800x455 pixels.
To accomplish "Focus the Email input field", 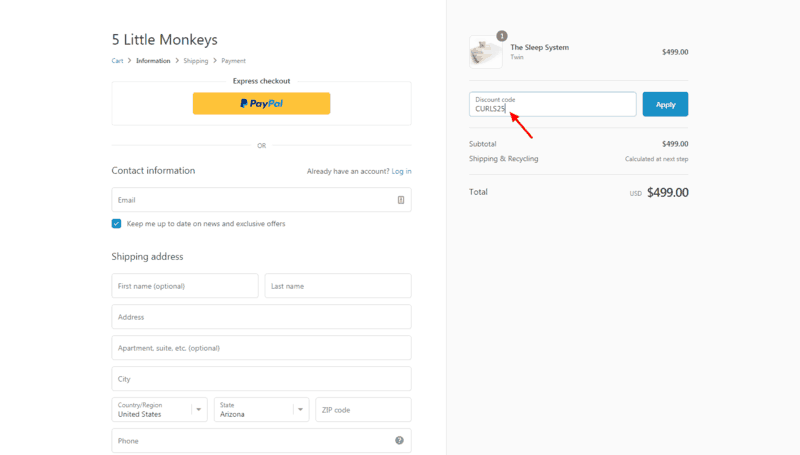I will tap(261, 200).
